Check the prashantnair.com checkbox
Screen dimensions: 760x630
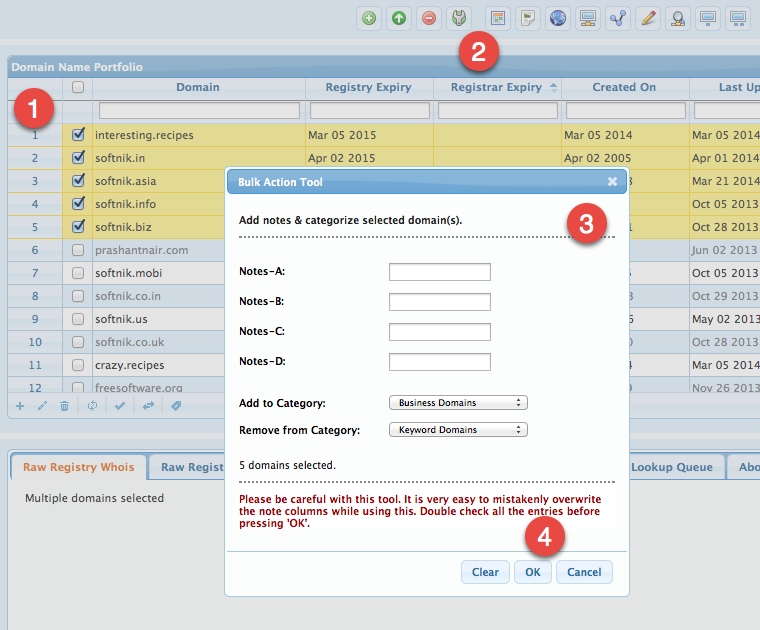coord(78,250)
